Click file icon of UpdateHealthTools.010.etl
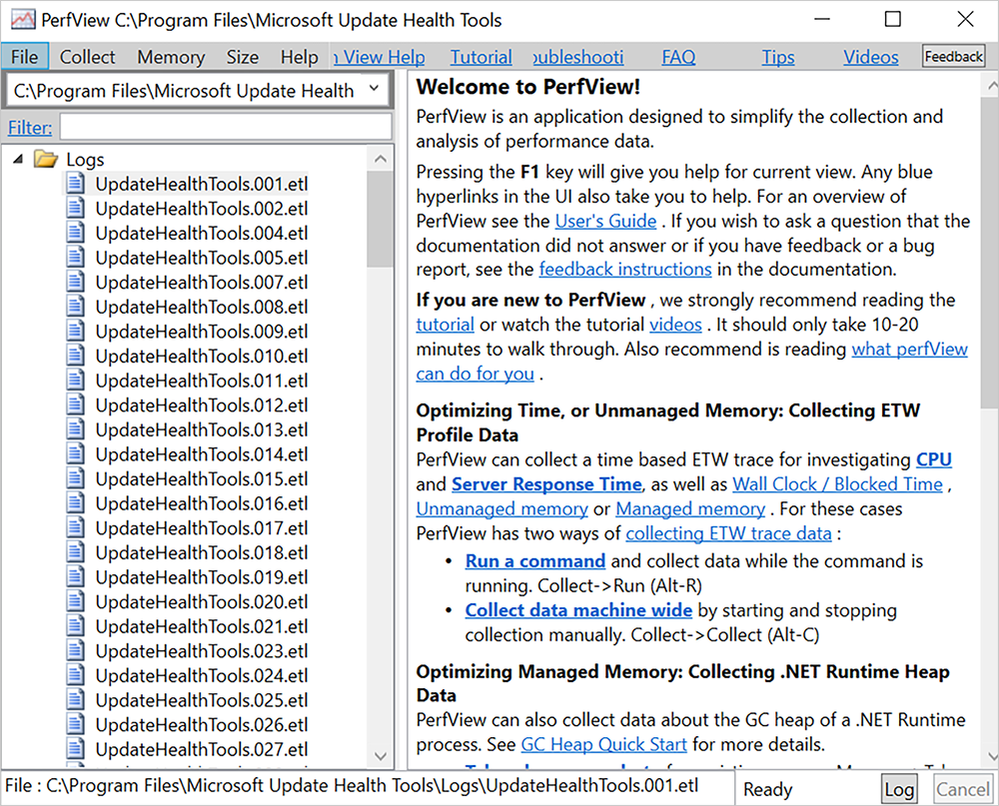999x806 pixels. [76, 356]
